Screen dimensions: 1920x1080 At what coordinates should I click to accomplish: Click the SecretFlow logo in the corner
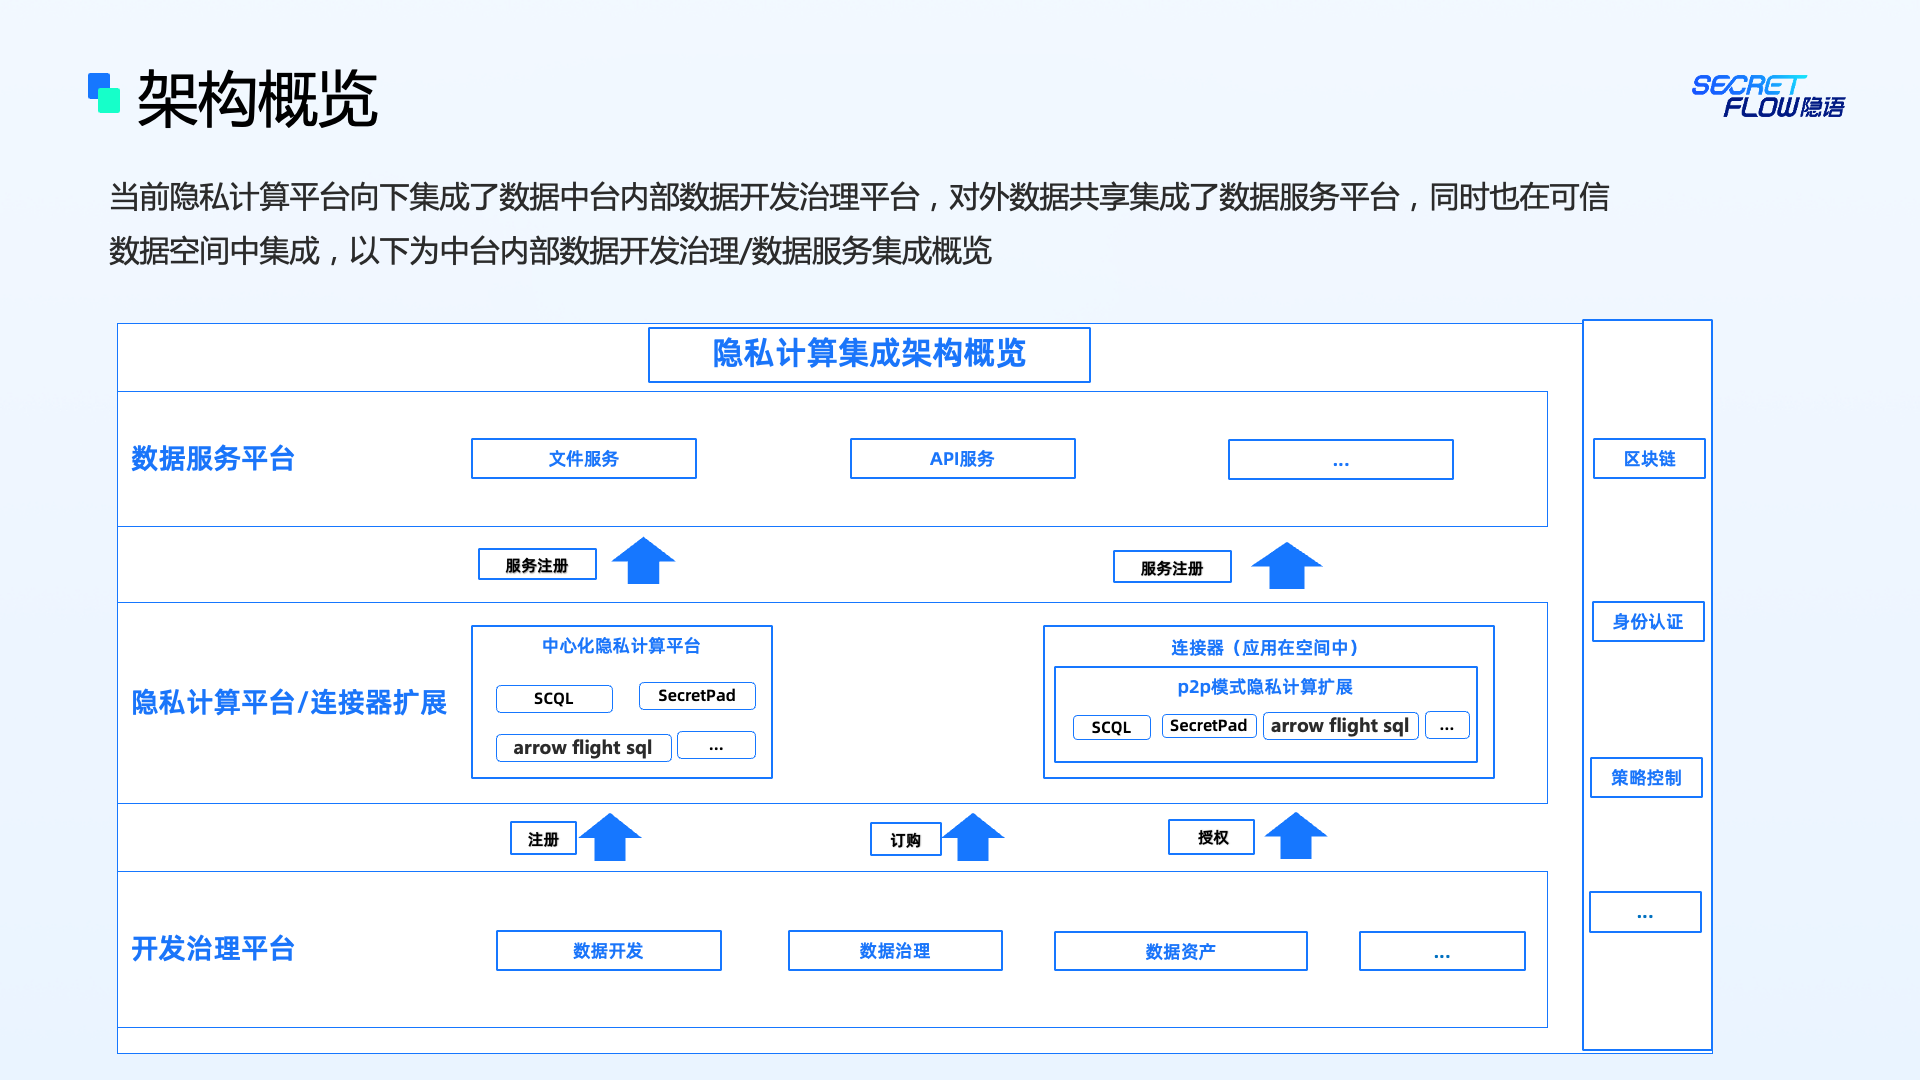1767,96
